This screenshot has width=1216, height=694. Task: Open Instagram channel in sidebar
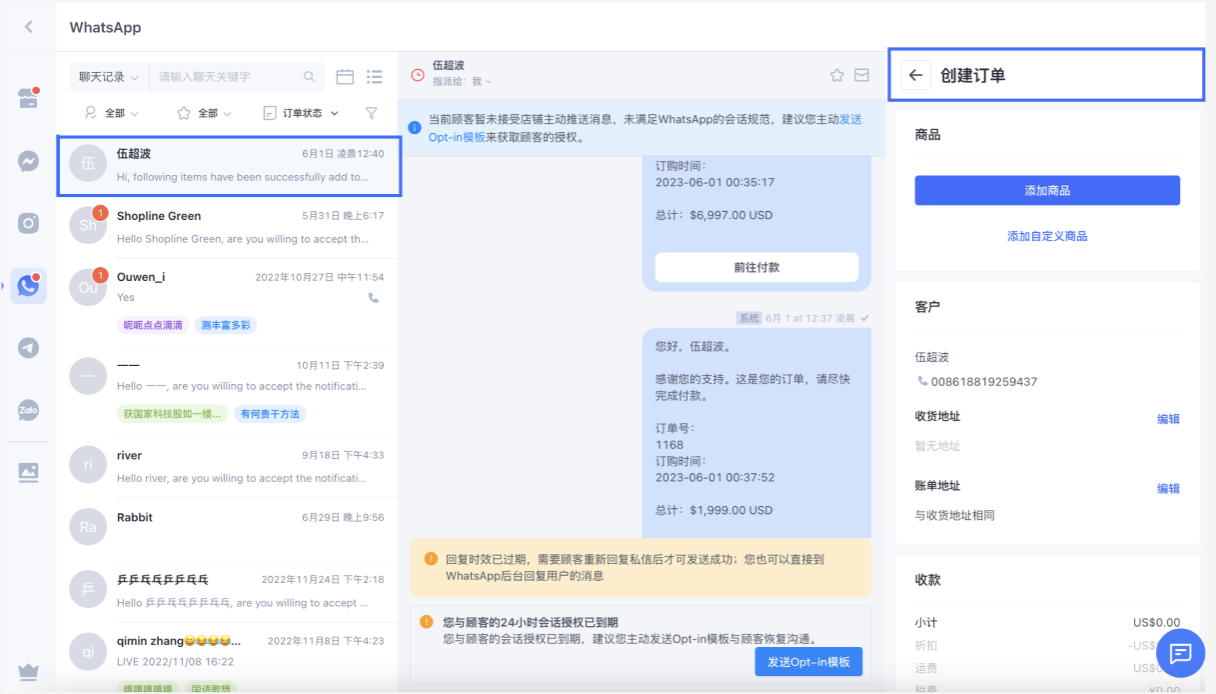(x=29, y=223)
